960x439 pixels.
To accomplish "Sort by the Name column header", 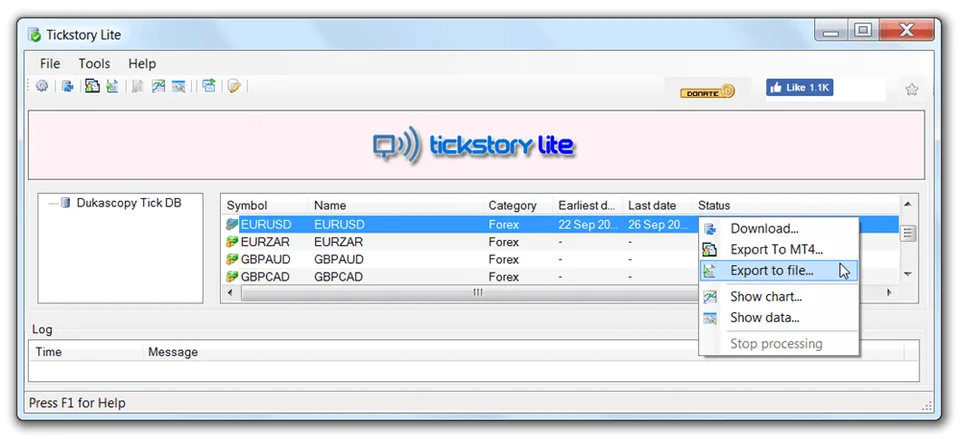I will pos(396,205).
